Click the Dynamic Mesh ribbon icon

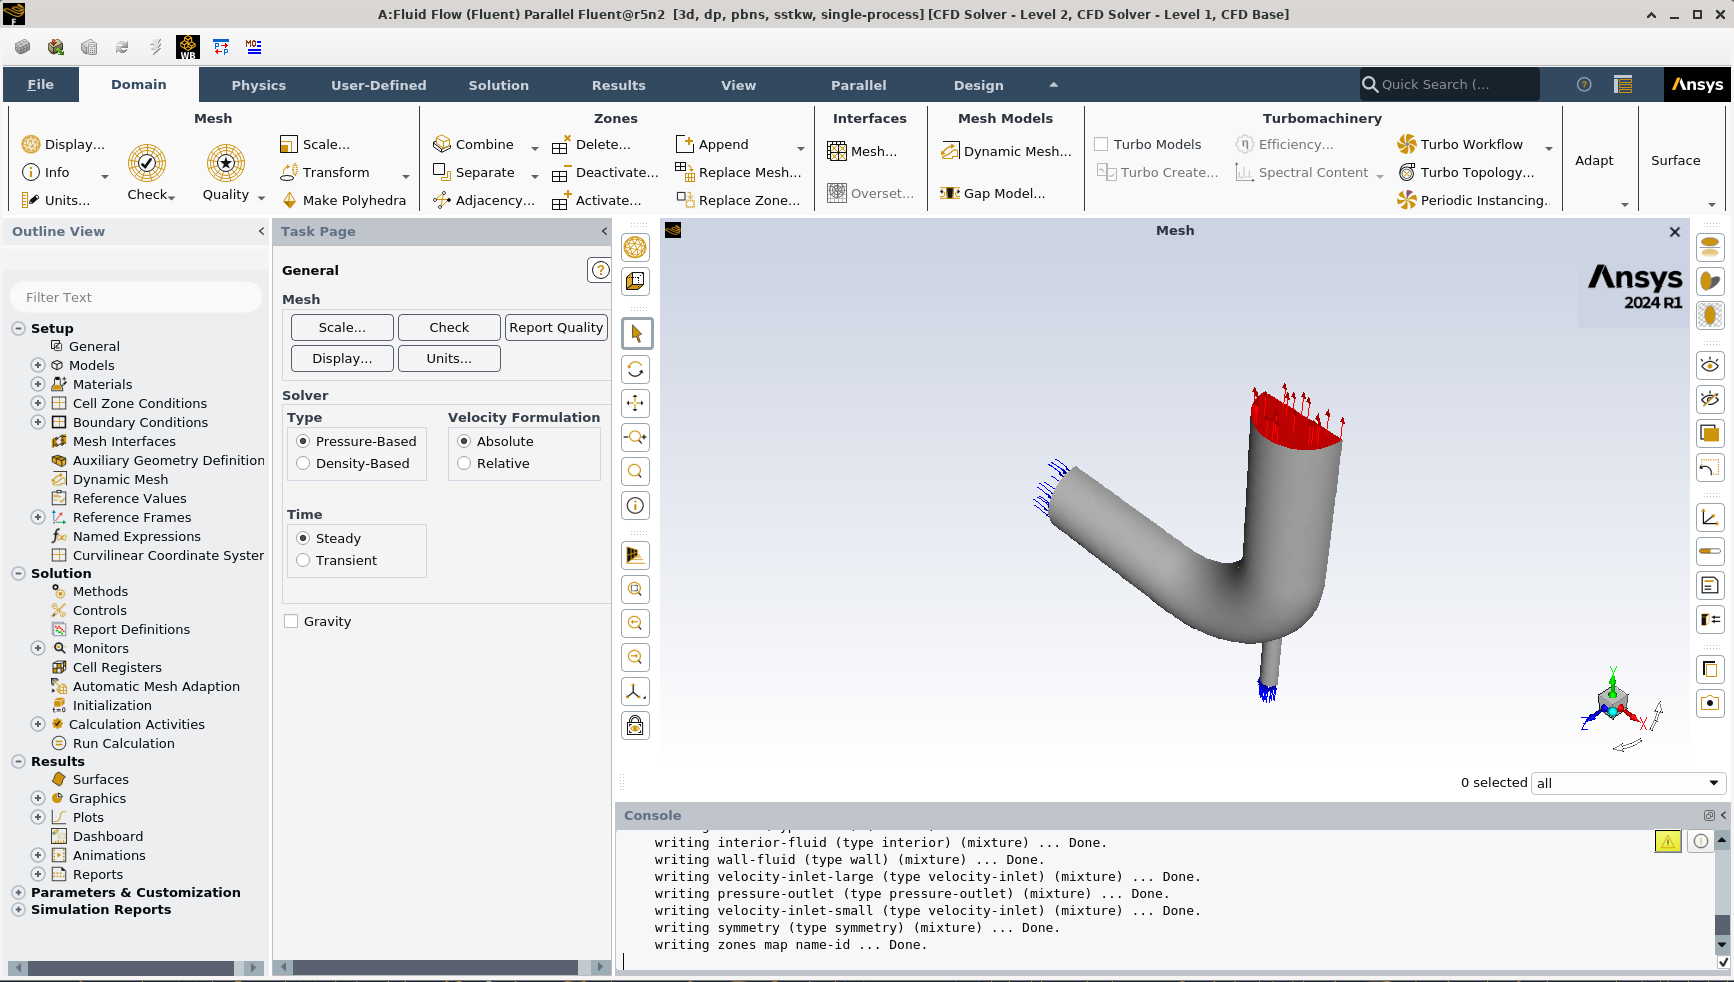tap(950, 151)
